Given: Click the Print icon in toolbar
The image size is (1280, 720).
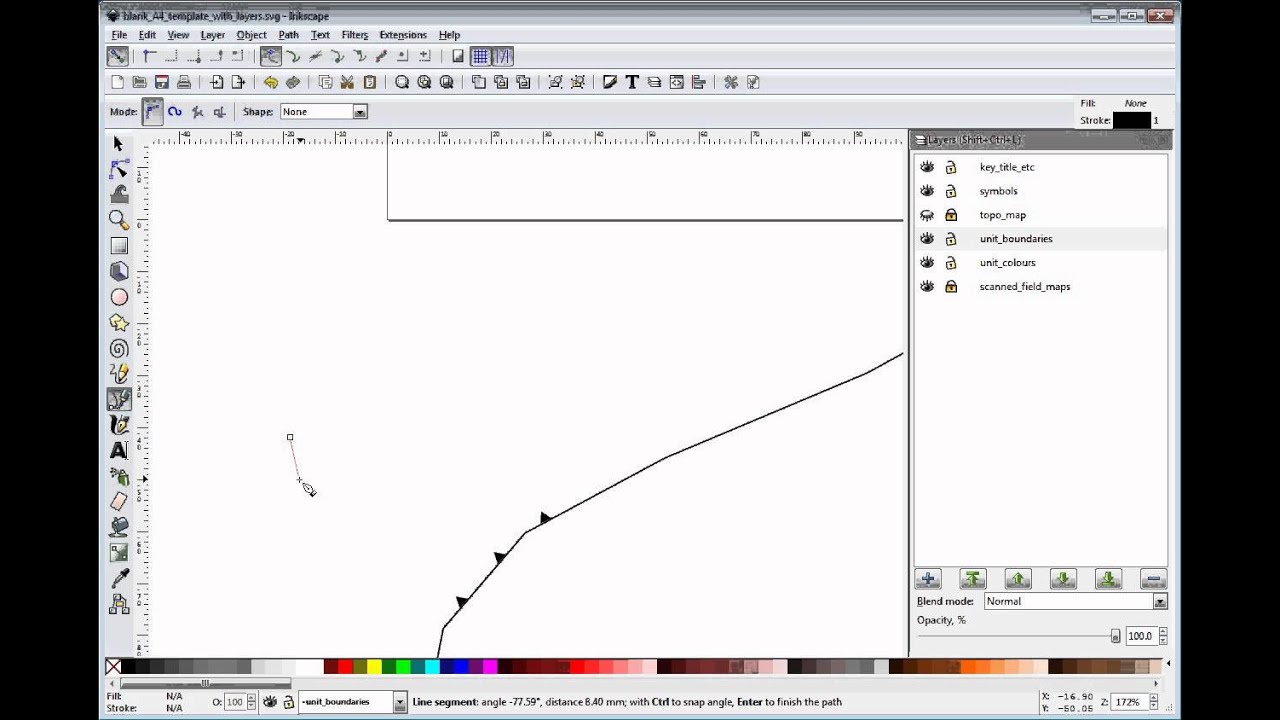Looking at the screenshot, I should coord(184,82).
